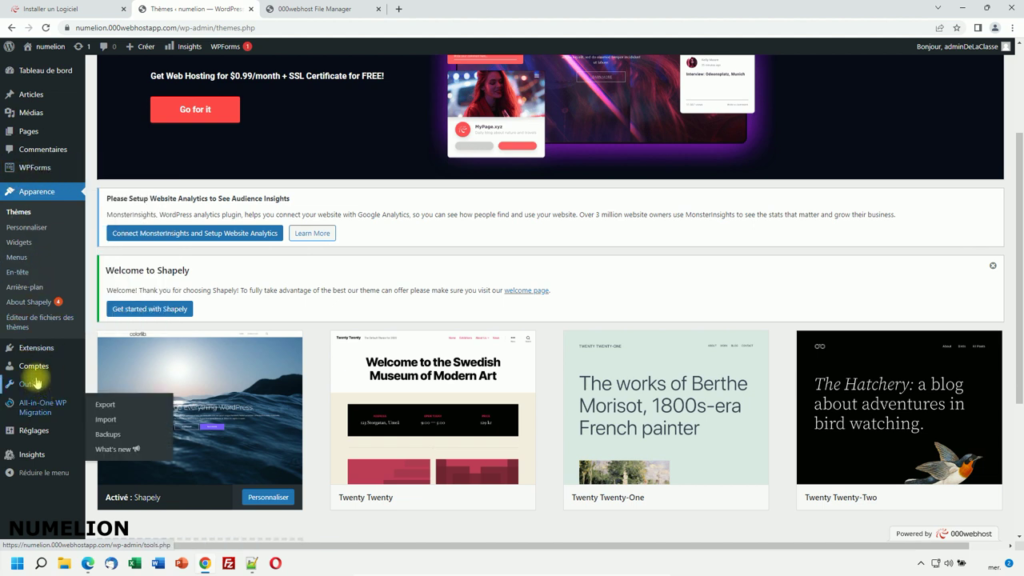This screenshot has height=576, width=1024.
Task: Open Windows search in taskbar
Action: pos(41,563)
